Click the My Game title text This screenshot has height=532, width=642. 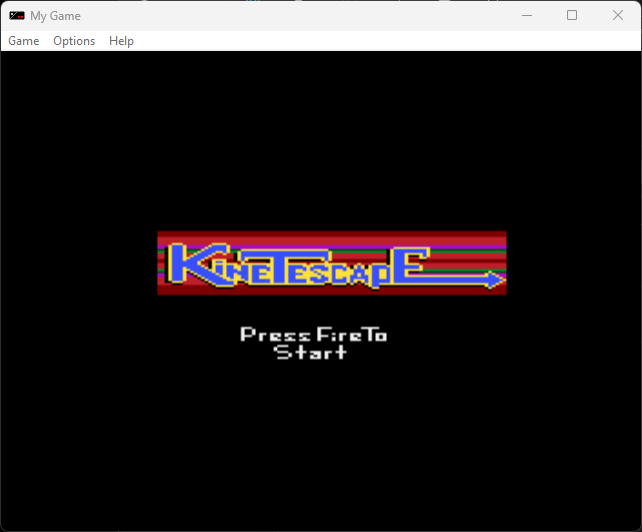click(56, 16)
